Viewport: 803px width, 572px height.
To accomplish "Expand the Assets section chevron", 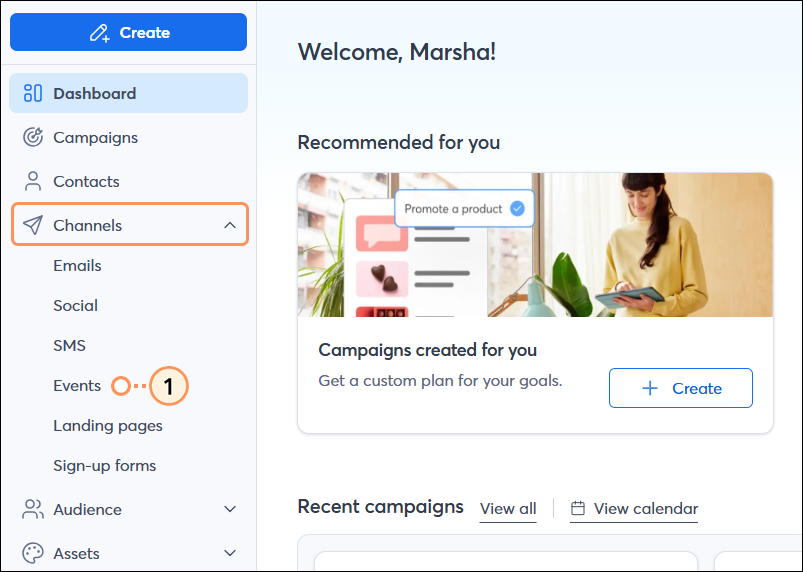I will (x=230, y=554).
